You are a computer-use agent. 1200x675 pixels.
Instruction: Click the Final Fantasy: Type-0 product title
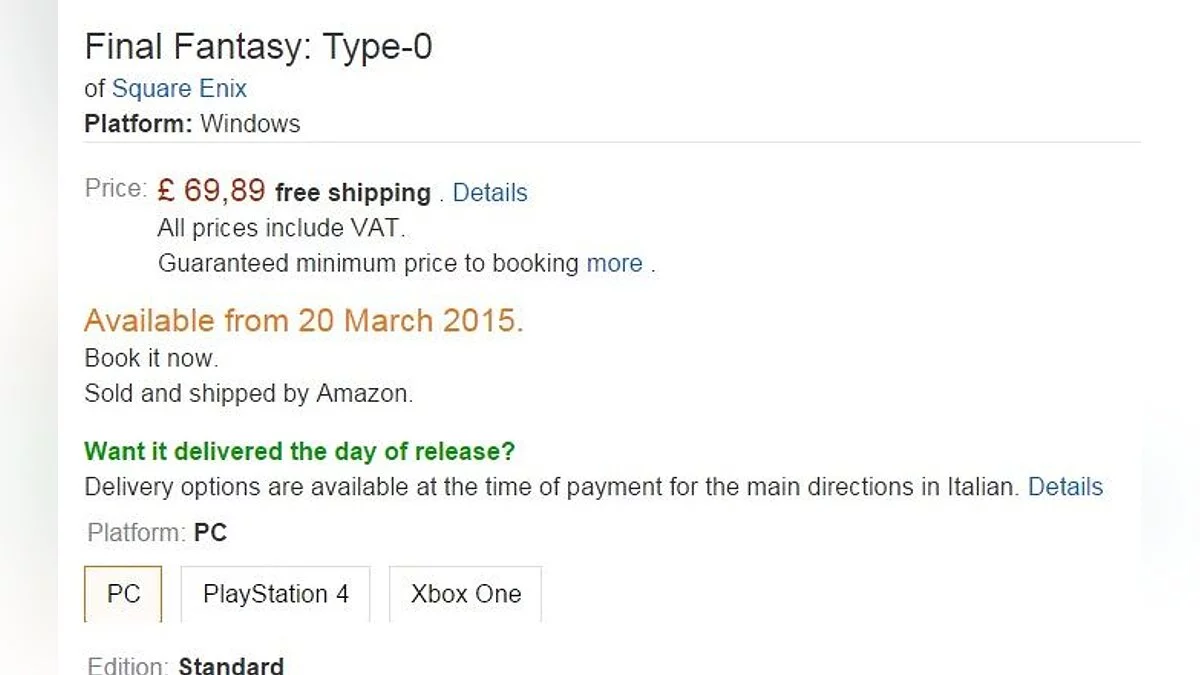coord(258,47)
